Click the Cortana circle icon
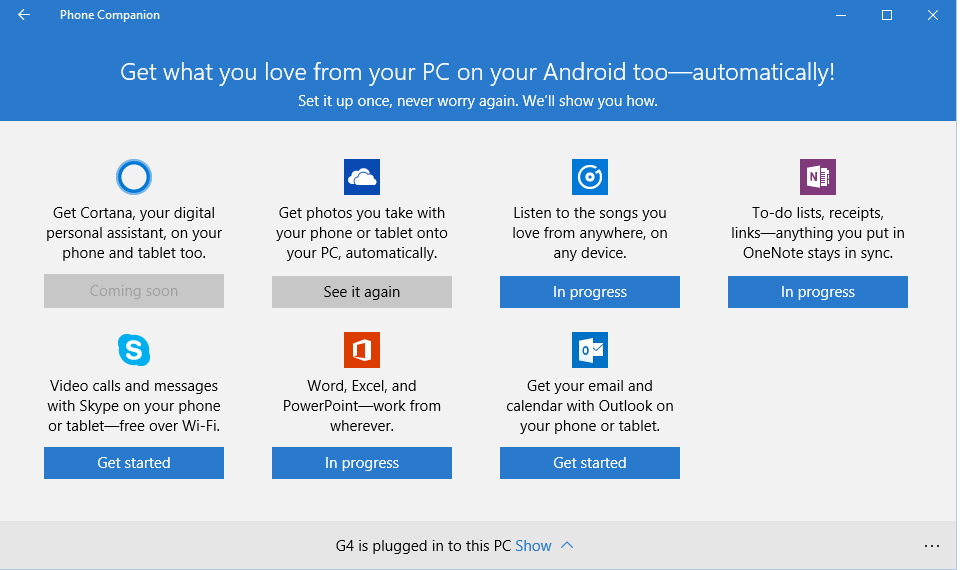960x570 pixels. [x=133, y=177]
